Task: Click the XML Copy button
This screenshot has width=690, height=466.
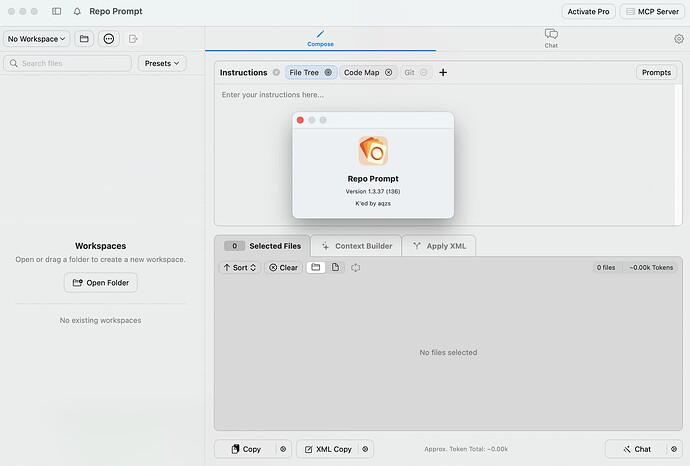Action: pos(328,449)
